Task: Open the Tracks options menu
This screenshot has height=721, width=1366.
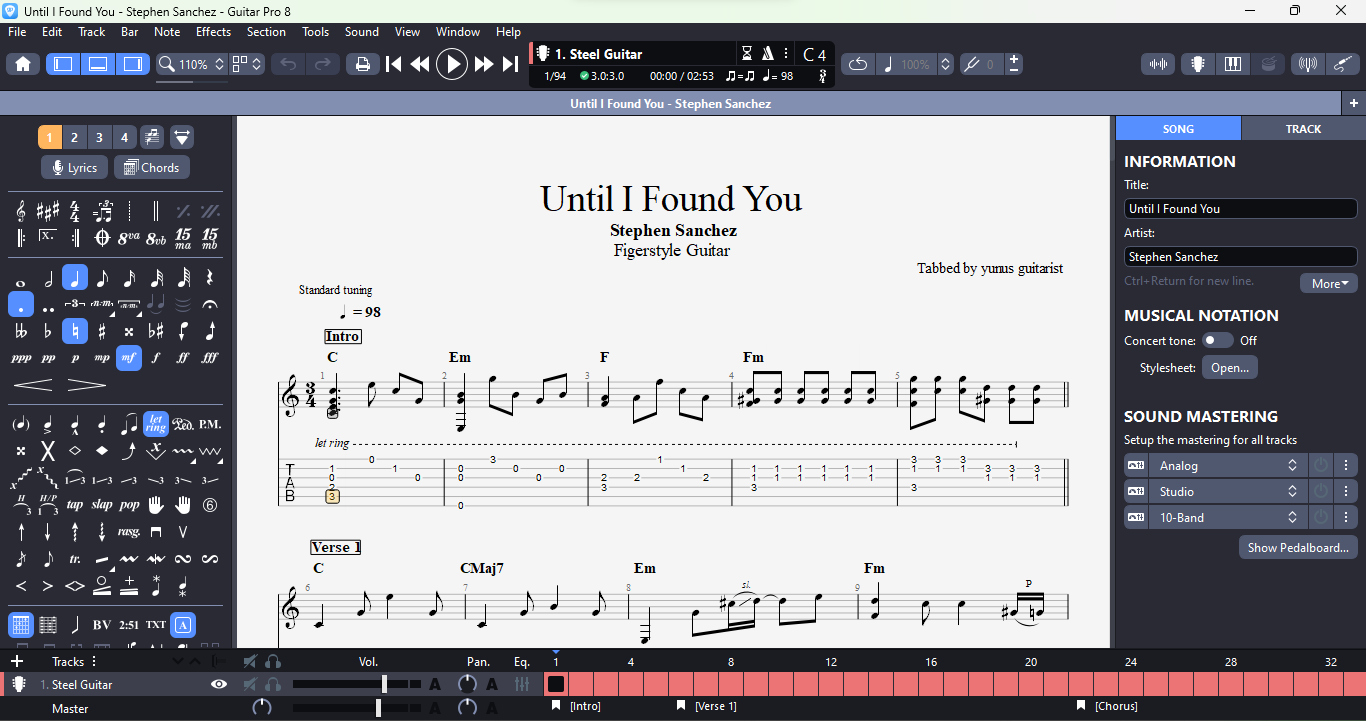Action: pos(94,661)
